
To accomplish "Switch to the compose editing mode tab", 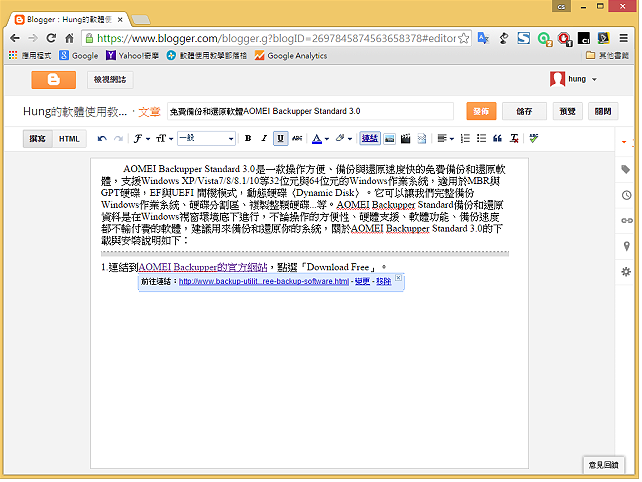I will point(38,139).
